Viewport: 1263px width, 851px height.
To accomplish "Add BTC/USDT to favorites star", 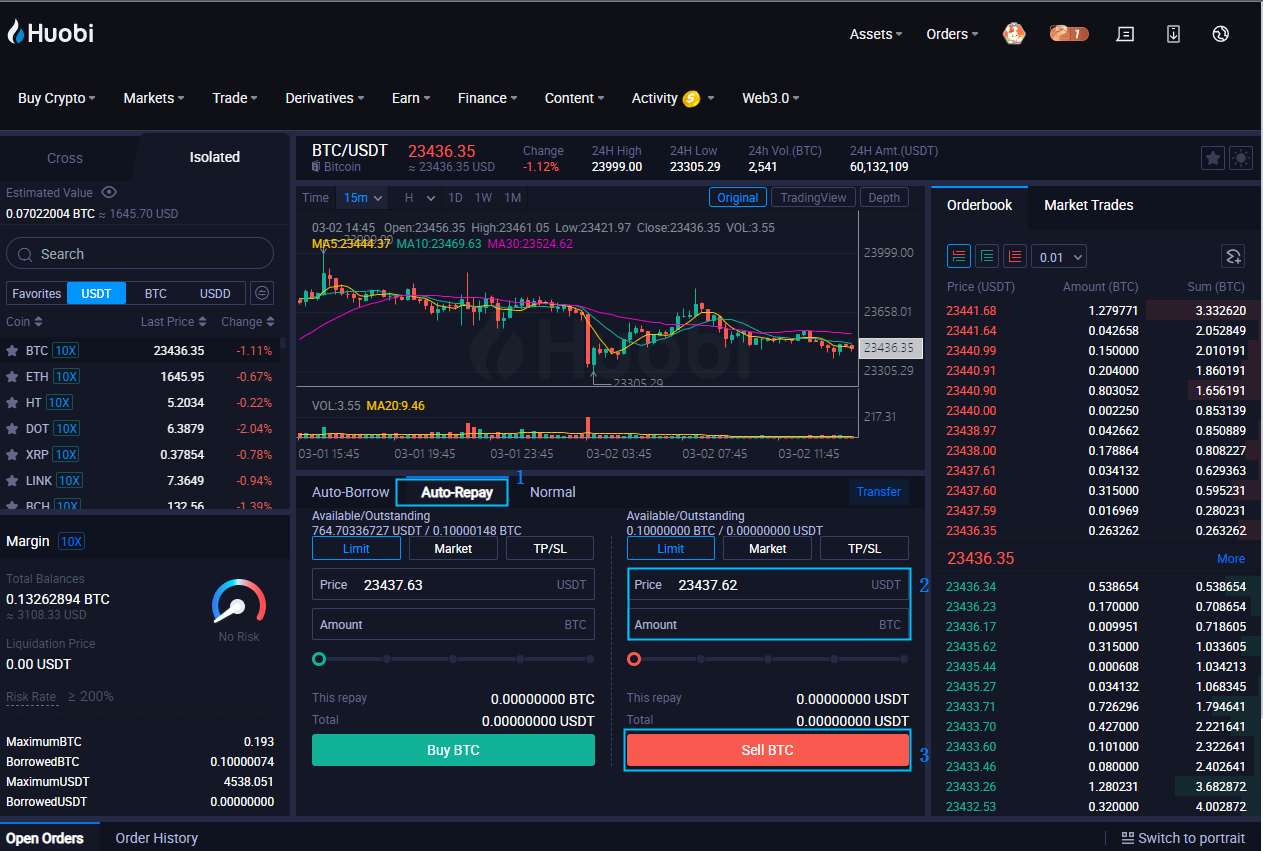I will (1212, 158).
